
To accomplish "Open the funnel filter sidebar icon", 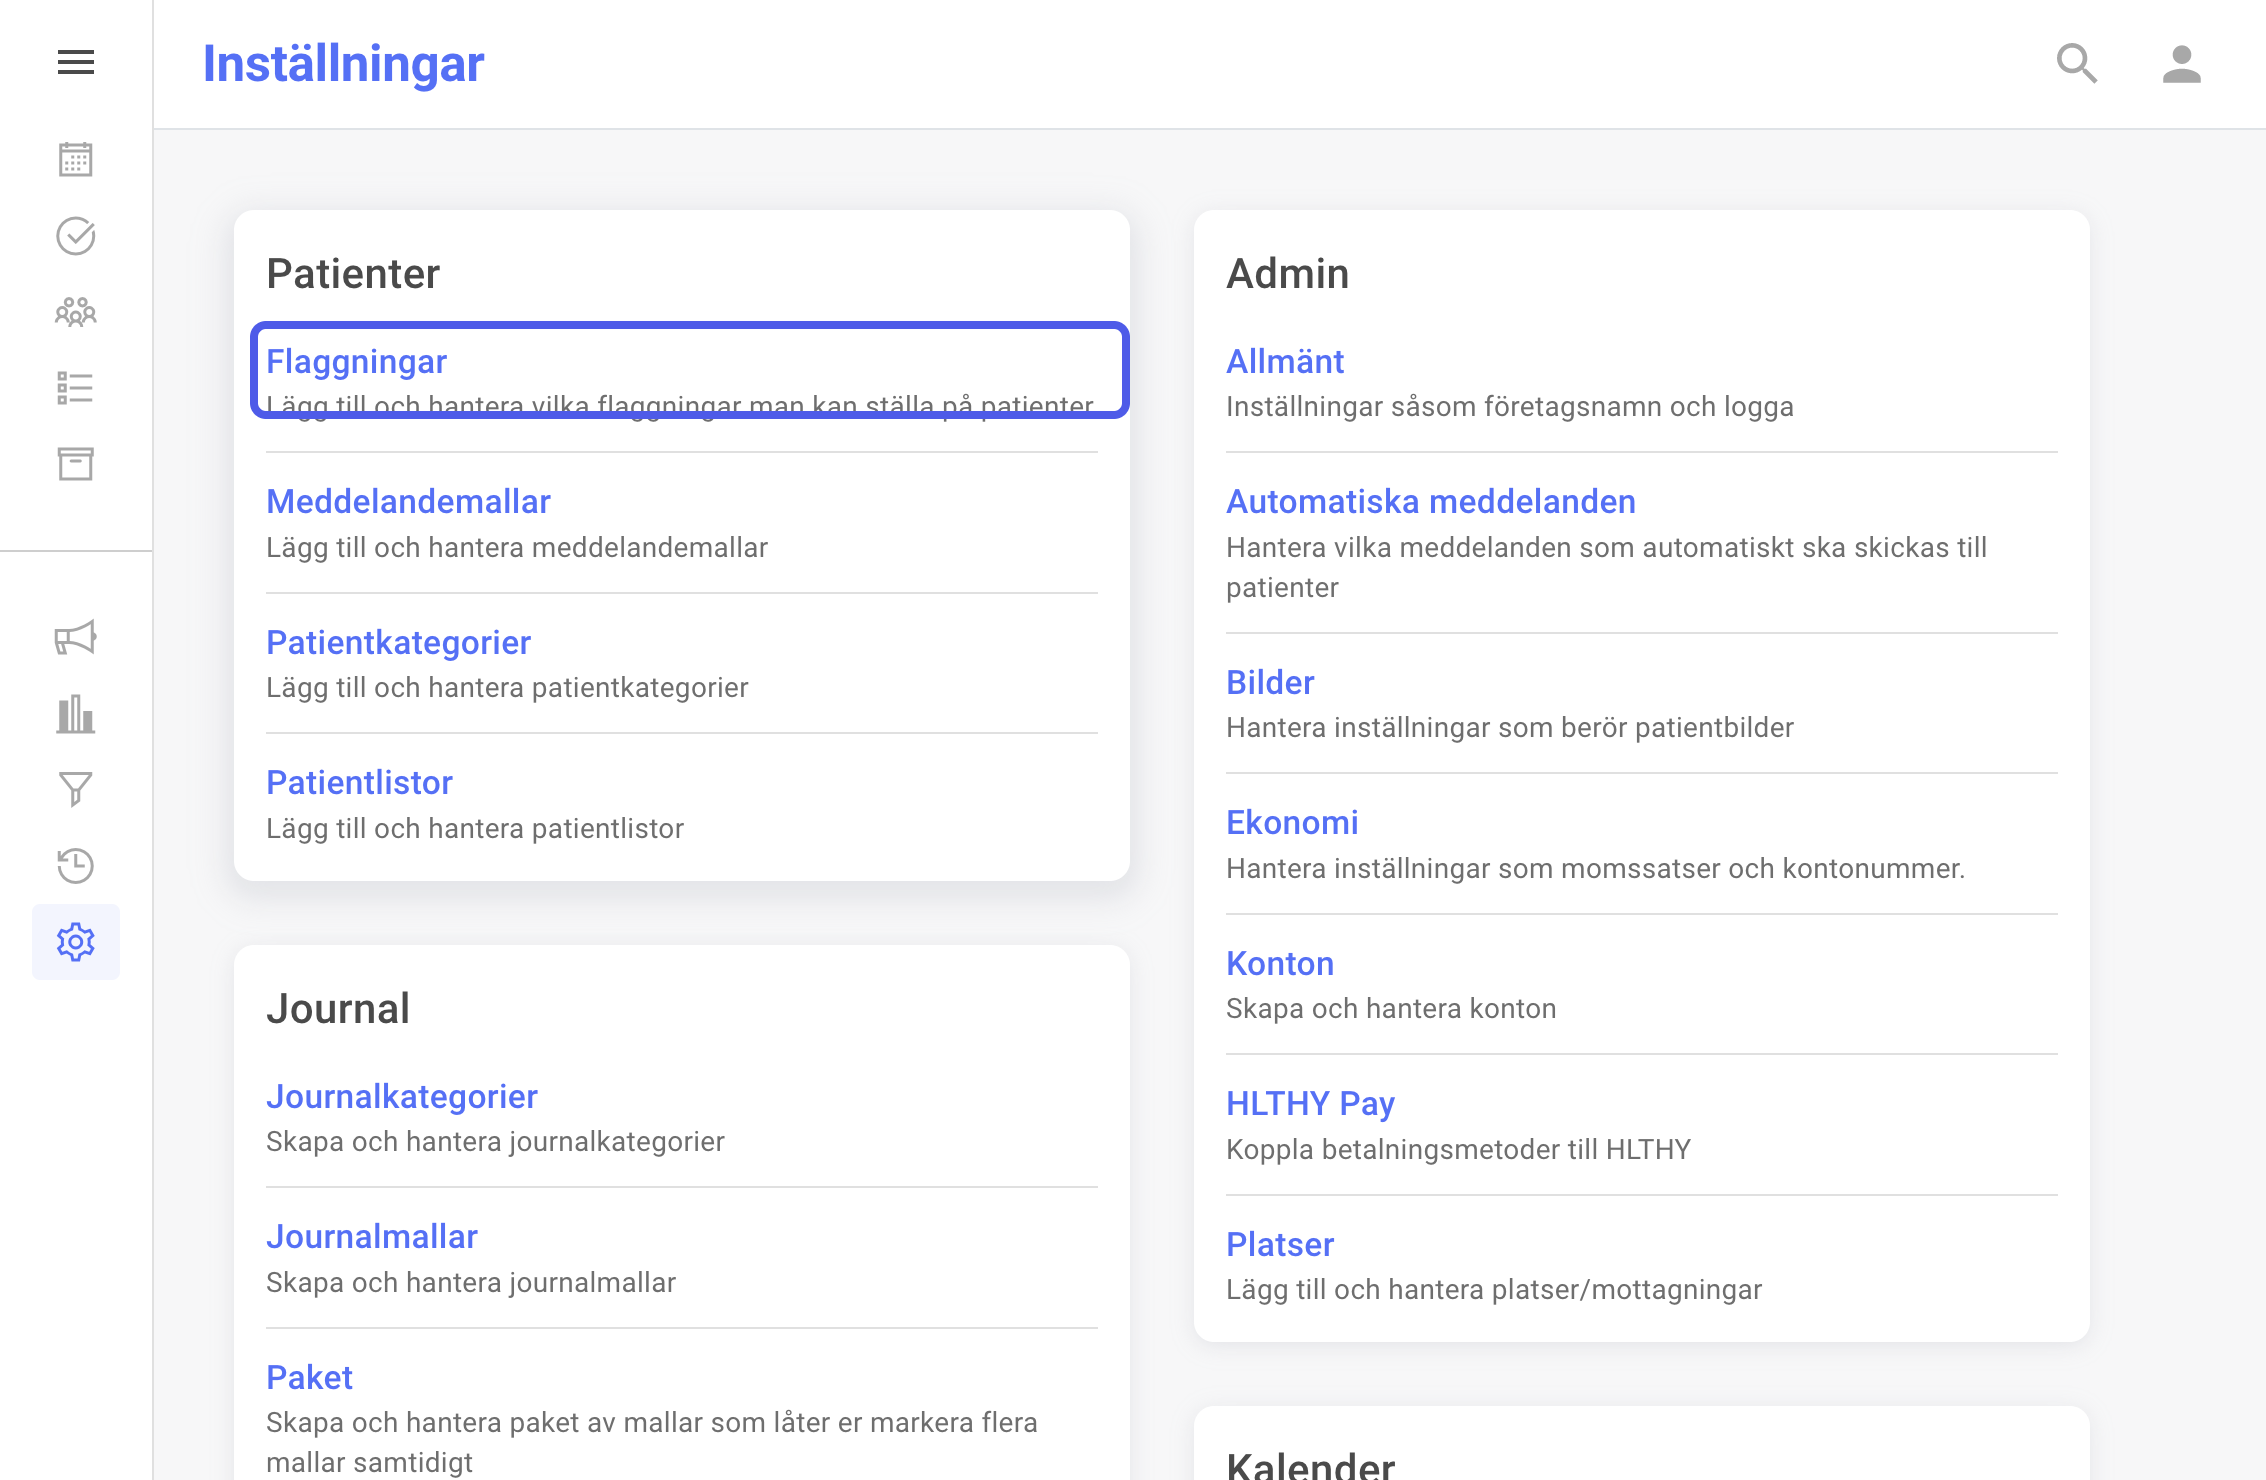I will click(x=76, y=790).
